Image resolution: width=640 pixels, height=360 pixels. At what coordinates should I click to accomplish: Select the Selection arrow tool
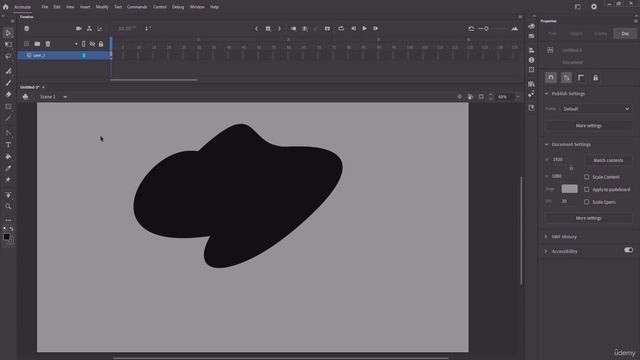[x=8, y=33]
